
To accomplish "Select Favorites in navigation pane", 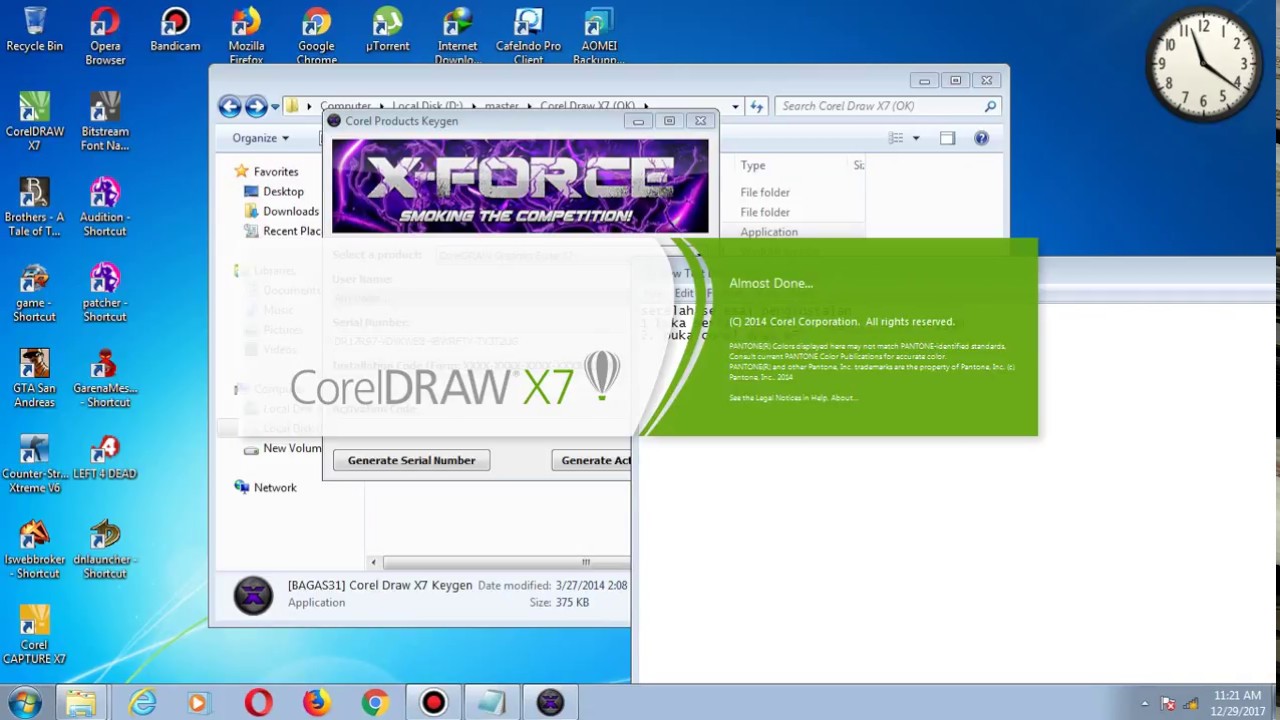I will pos(276,172).
